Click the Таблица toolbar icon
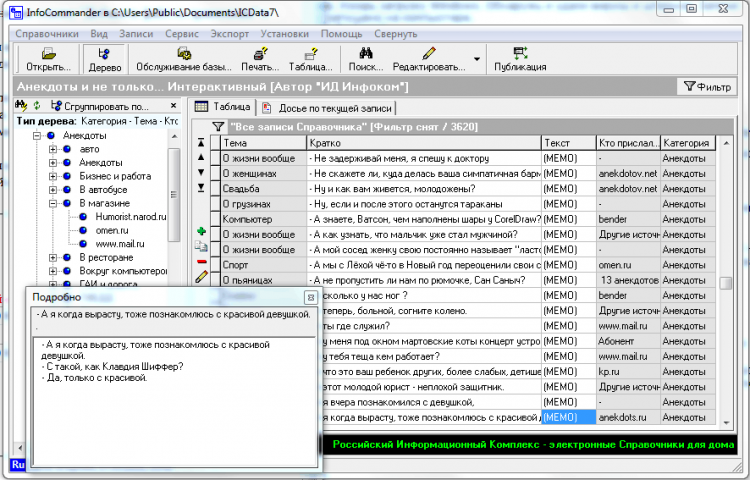The height and width of the screenshot is (480, 750). (x=310, y=53)
